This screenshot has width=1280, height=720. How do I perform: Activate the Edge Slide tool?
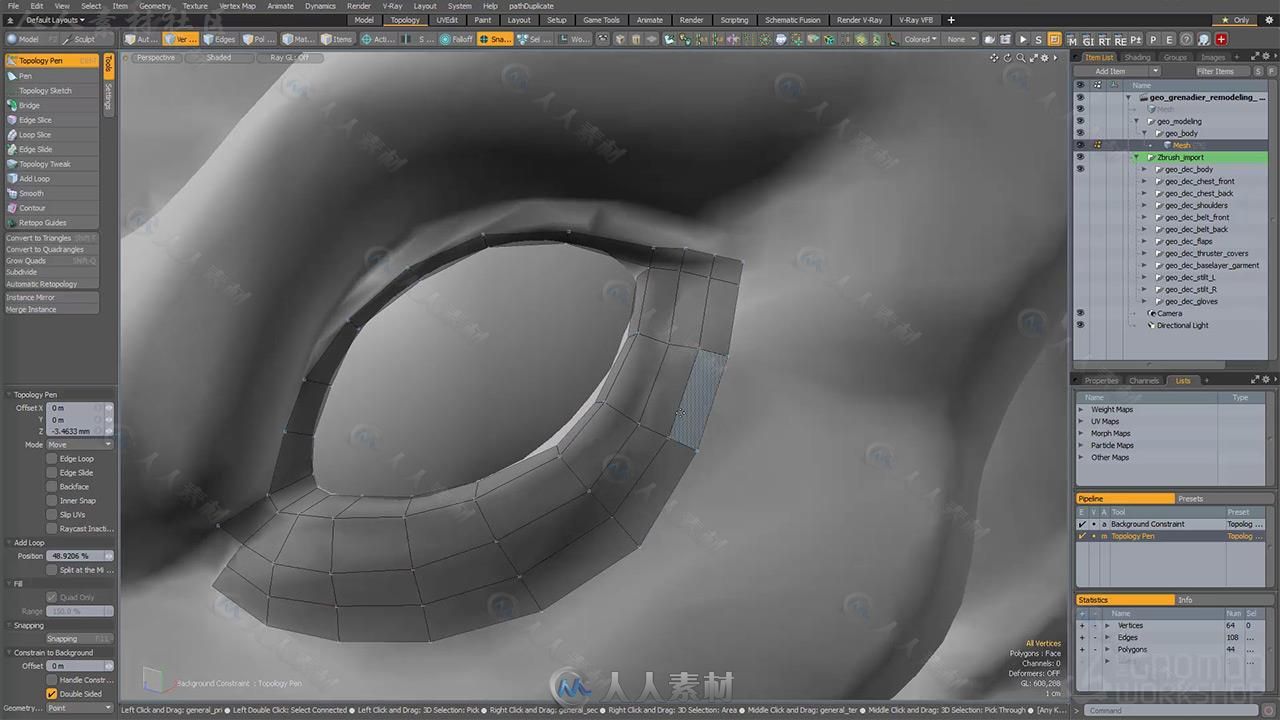pyautogui.click(x=52, y=149)
